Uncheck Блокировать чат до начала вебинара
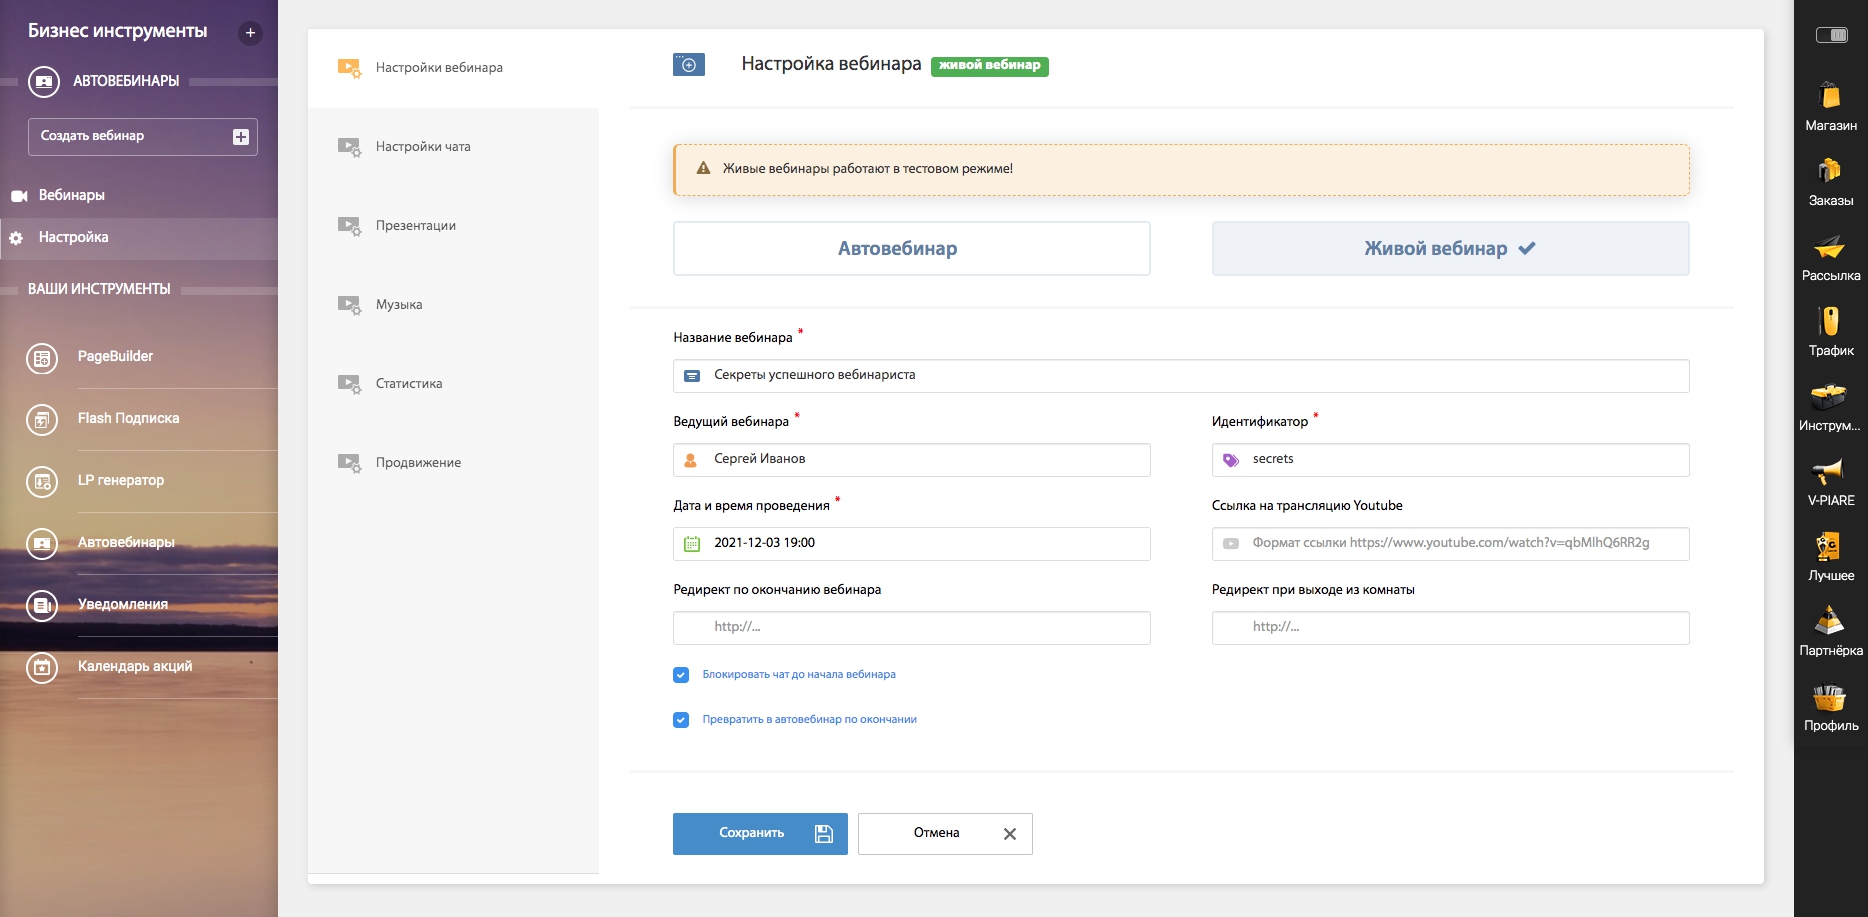The height and width of the screenshot is (917, 1868). pyautogui.click(x=681, y=675)
